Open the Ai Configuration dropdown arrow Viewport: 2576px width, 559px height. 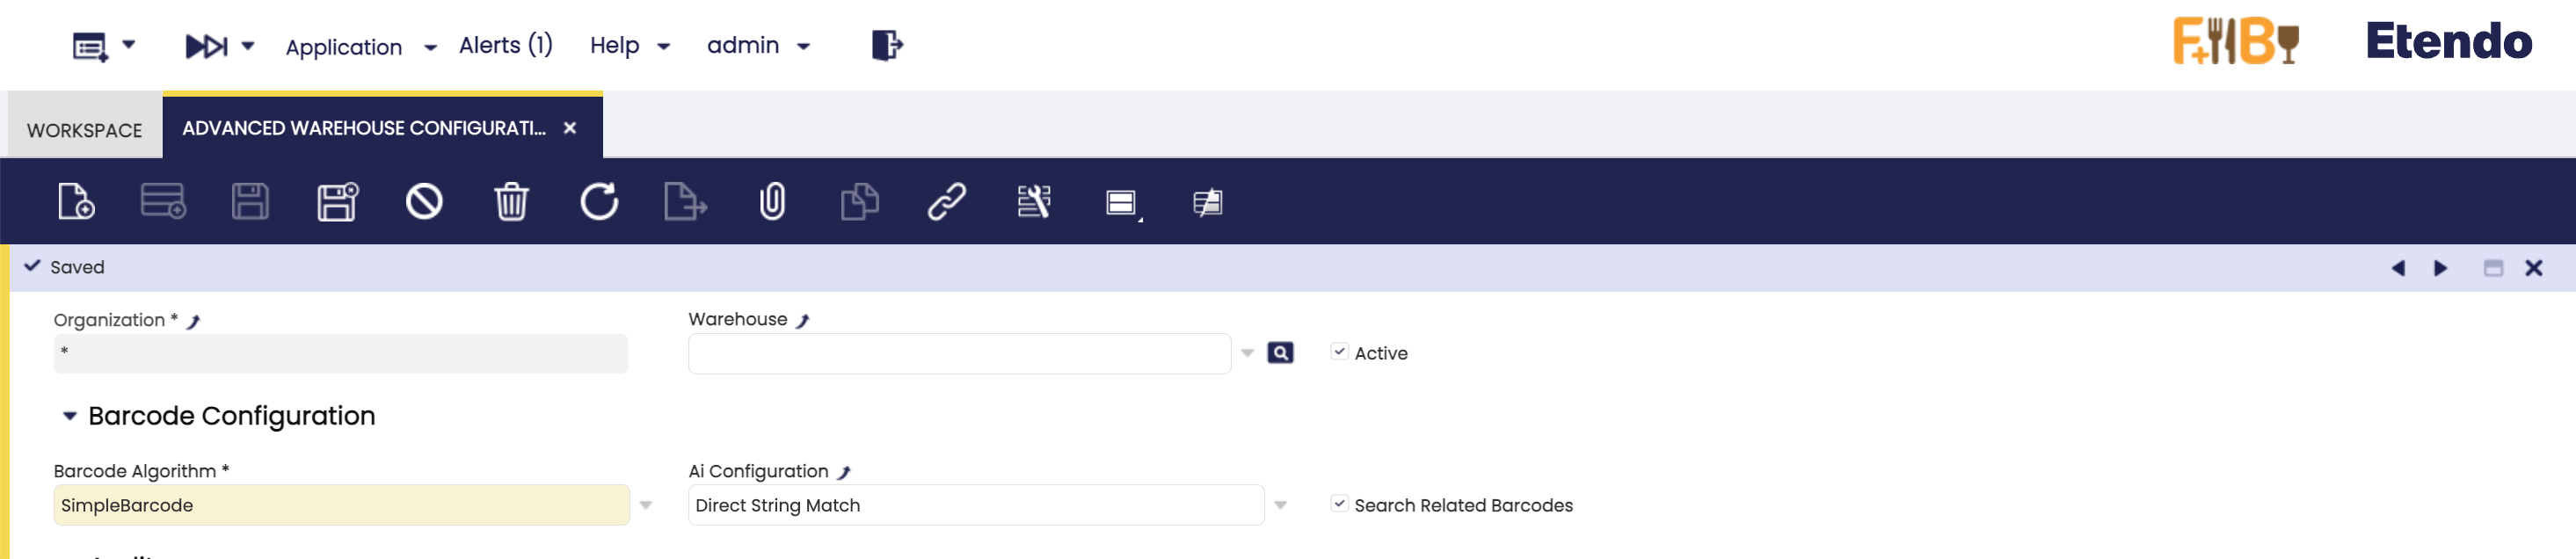[1280, 505]
